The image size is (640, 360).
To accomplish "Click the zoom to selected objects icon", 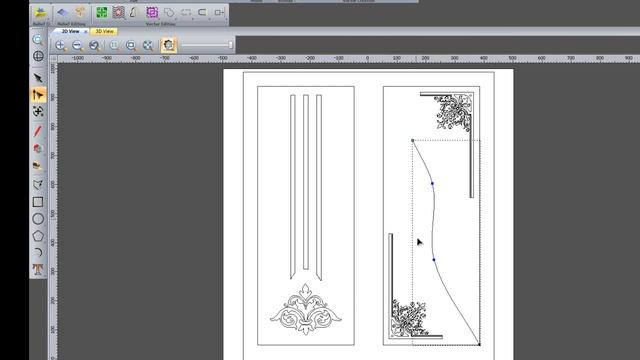I will pos(131,45).
